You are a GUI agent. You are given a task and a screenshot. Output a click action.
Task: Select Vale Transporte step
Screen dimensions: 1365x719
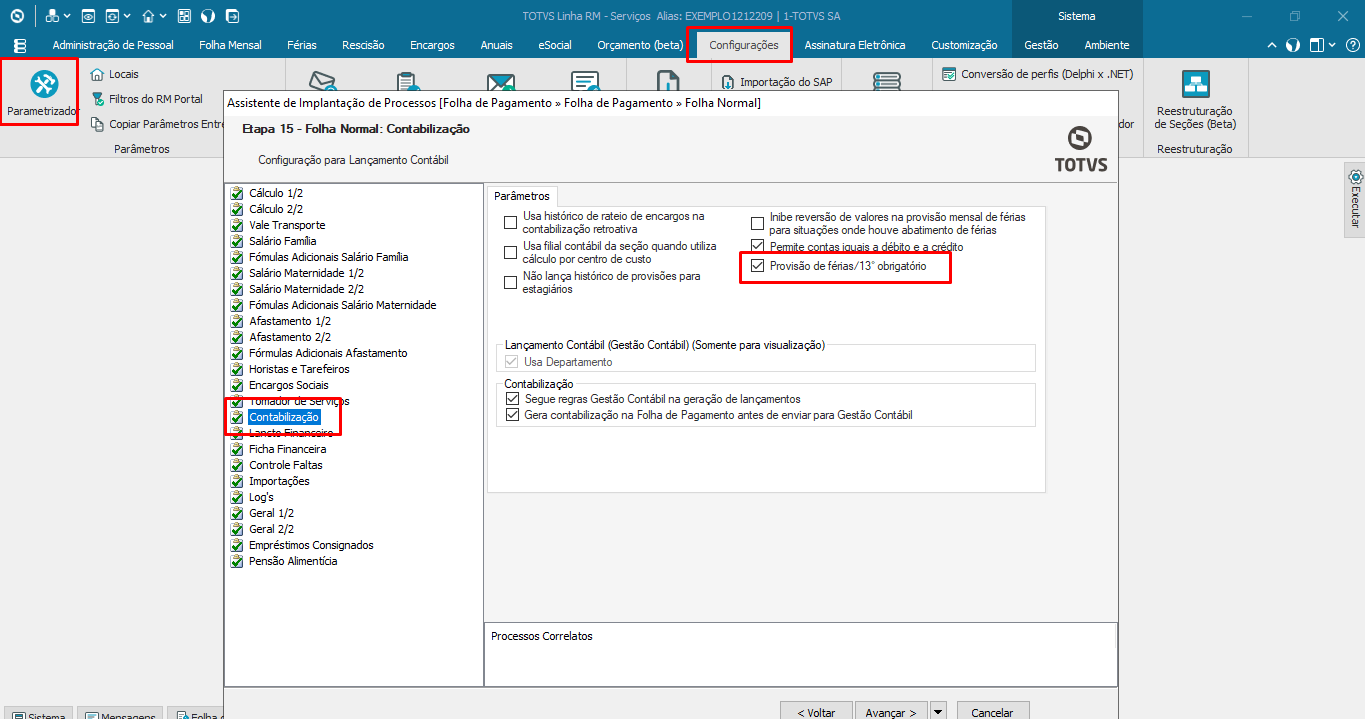(287, 225)
